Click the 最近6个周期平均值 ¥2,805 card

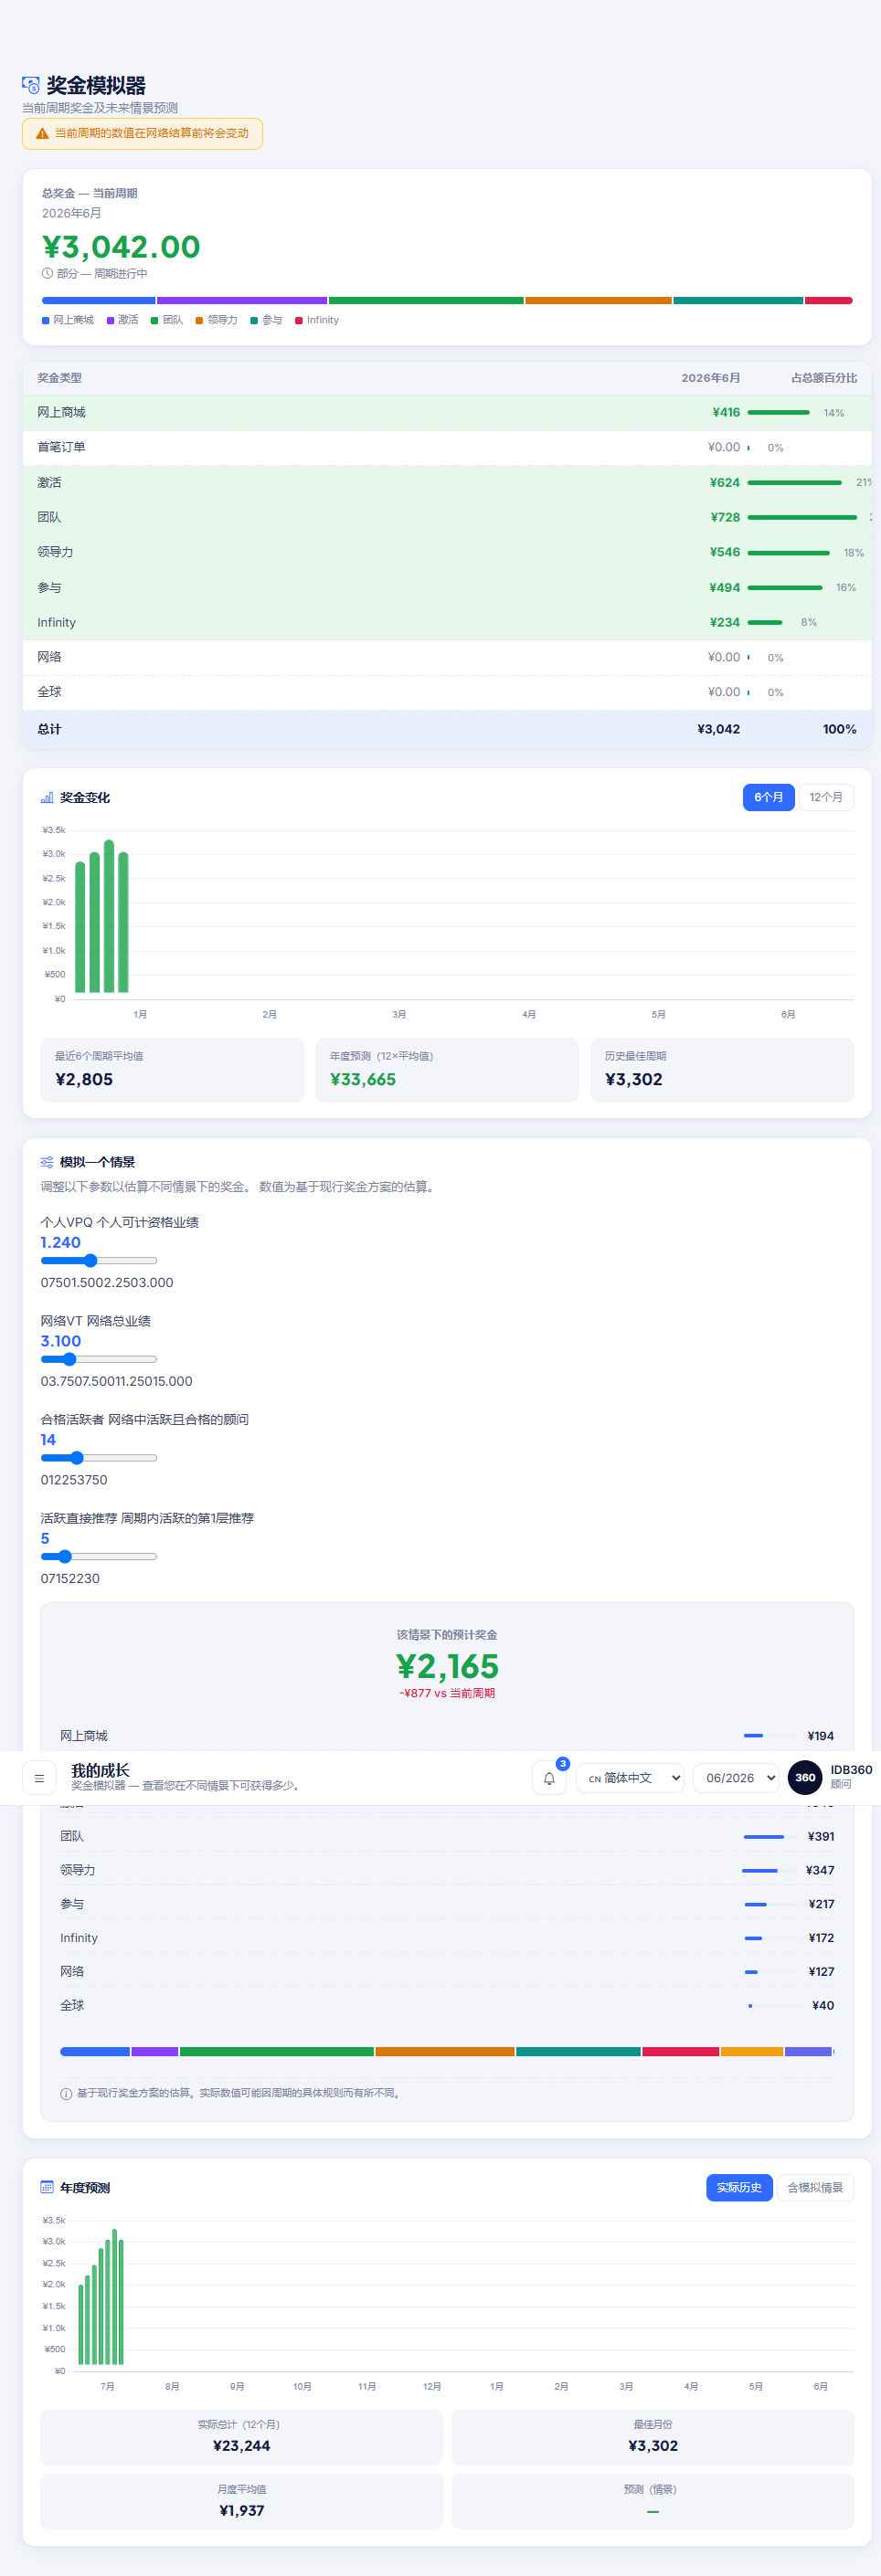tap(172, 1070)
